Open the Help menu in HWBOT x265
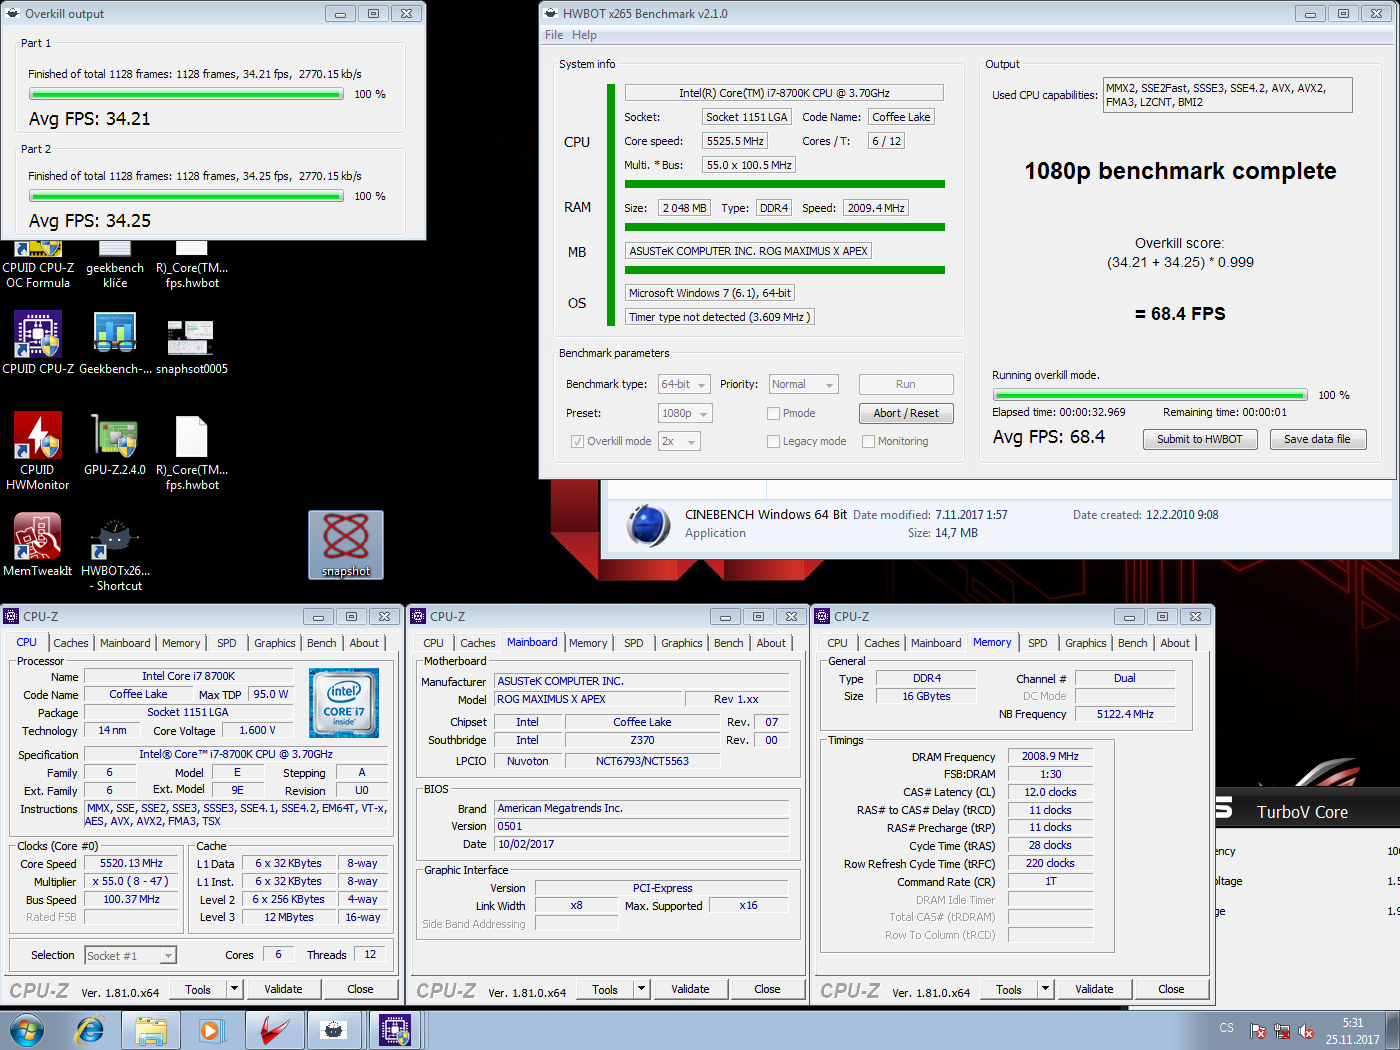The height and width of the screenshot is (1050, 1400). (584, 35)
